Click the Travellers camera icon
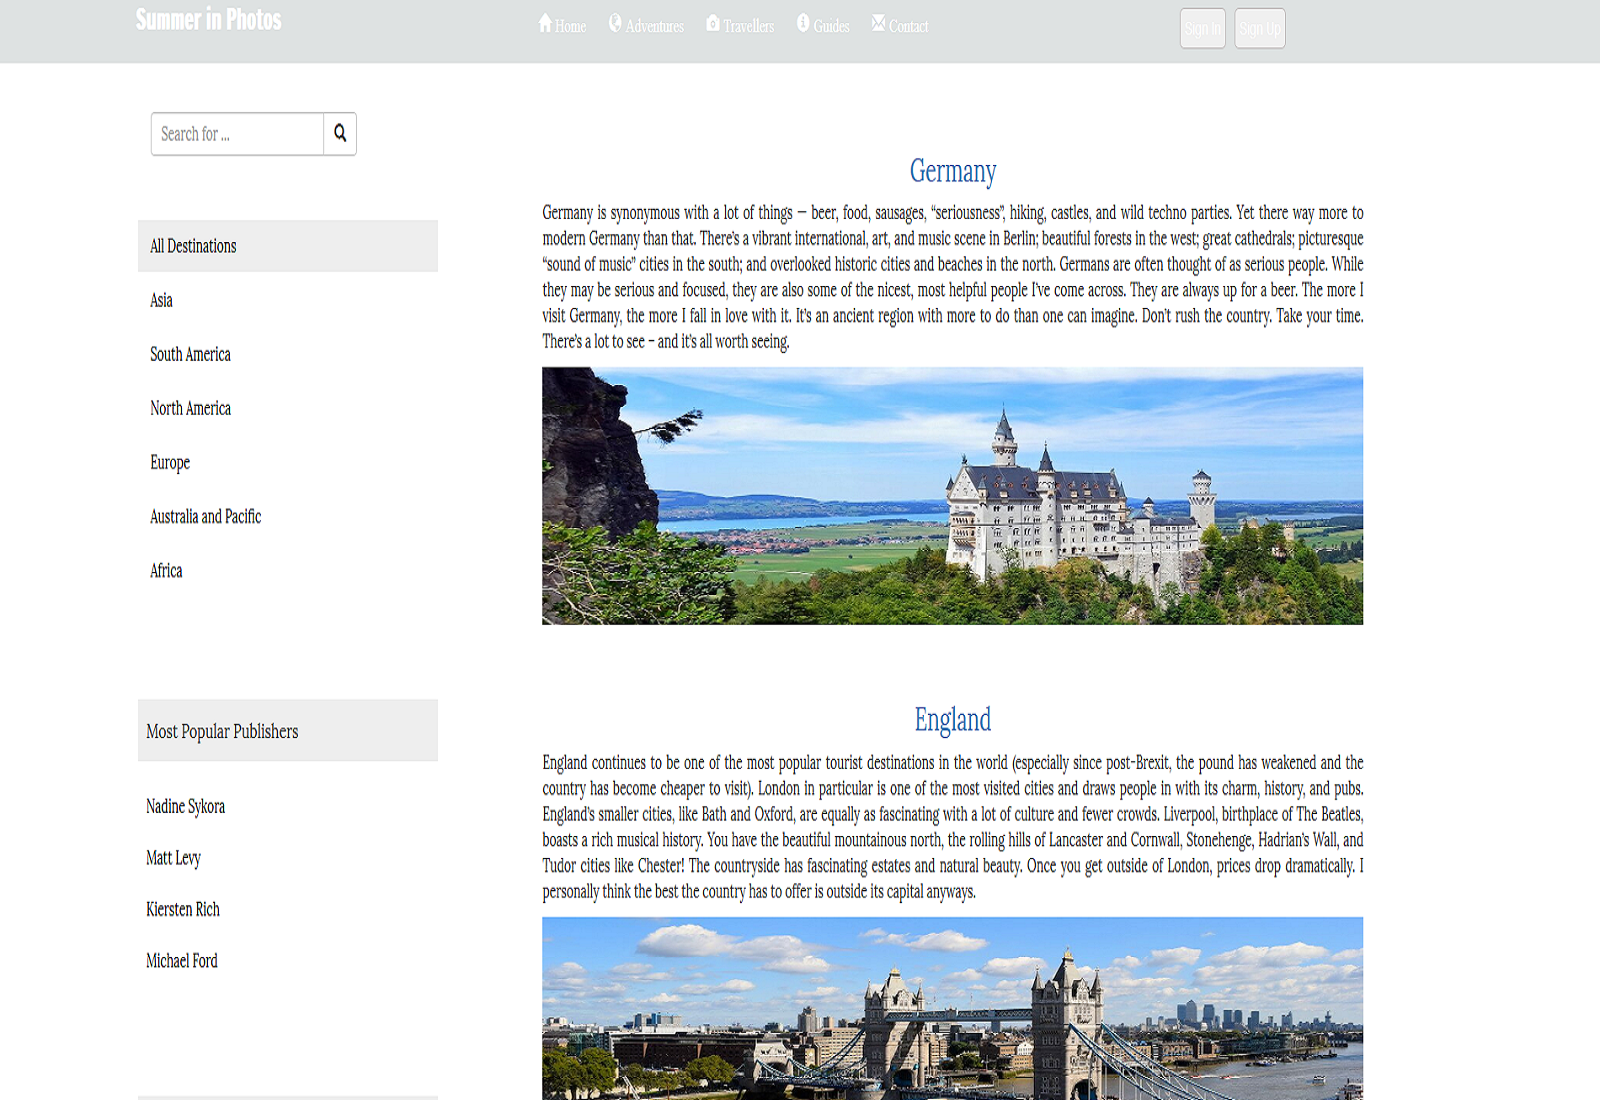 click(713, 23)
